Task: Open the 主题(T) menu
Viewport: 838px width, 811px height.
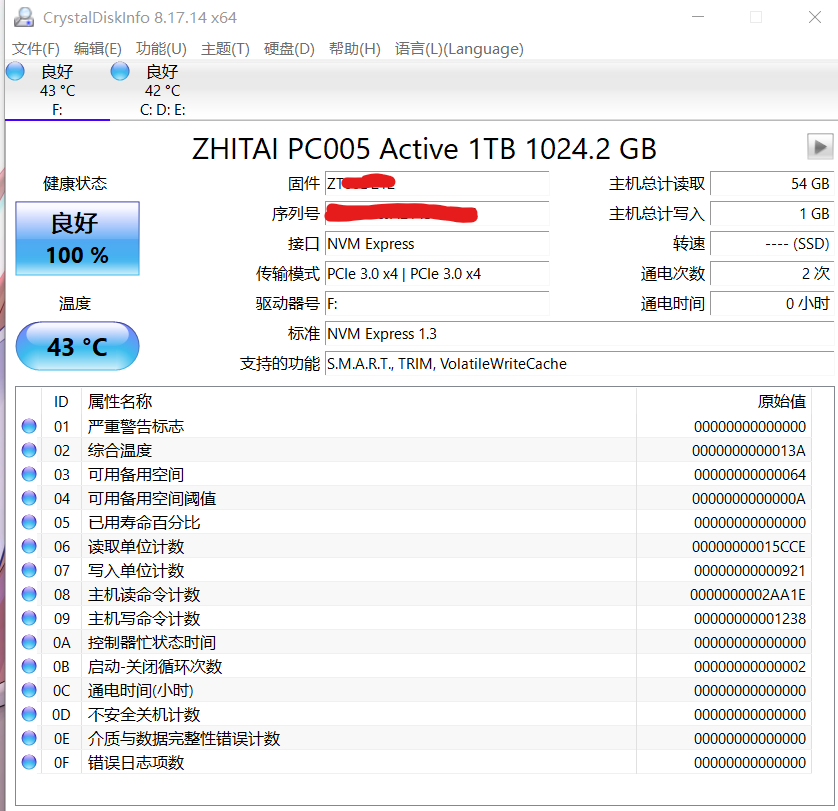Action: pyautogui.click(x=226, y=49)
